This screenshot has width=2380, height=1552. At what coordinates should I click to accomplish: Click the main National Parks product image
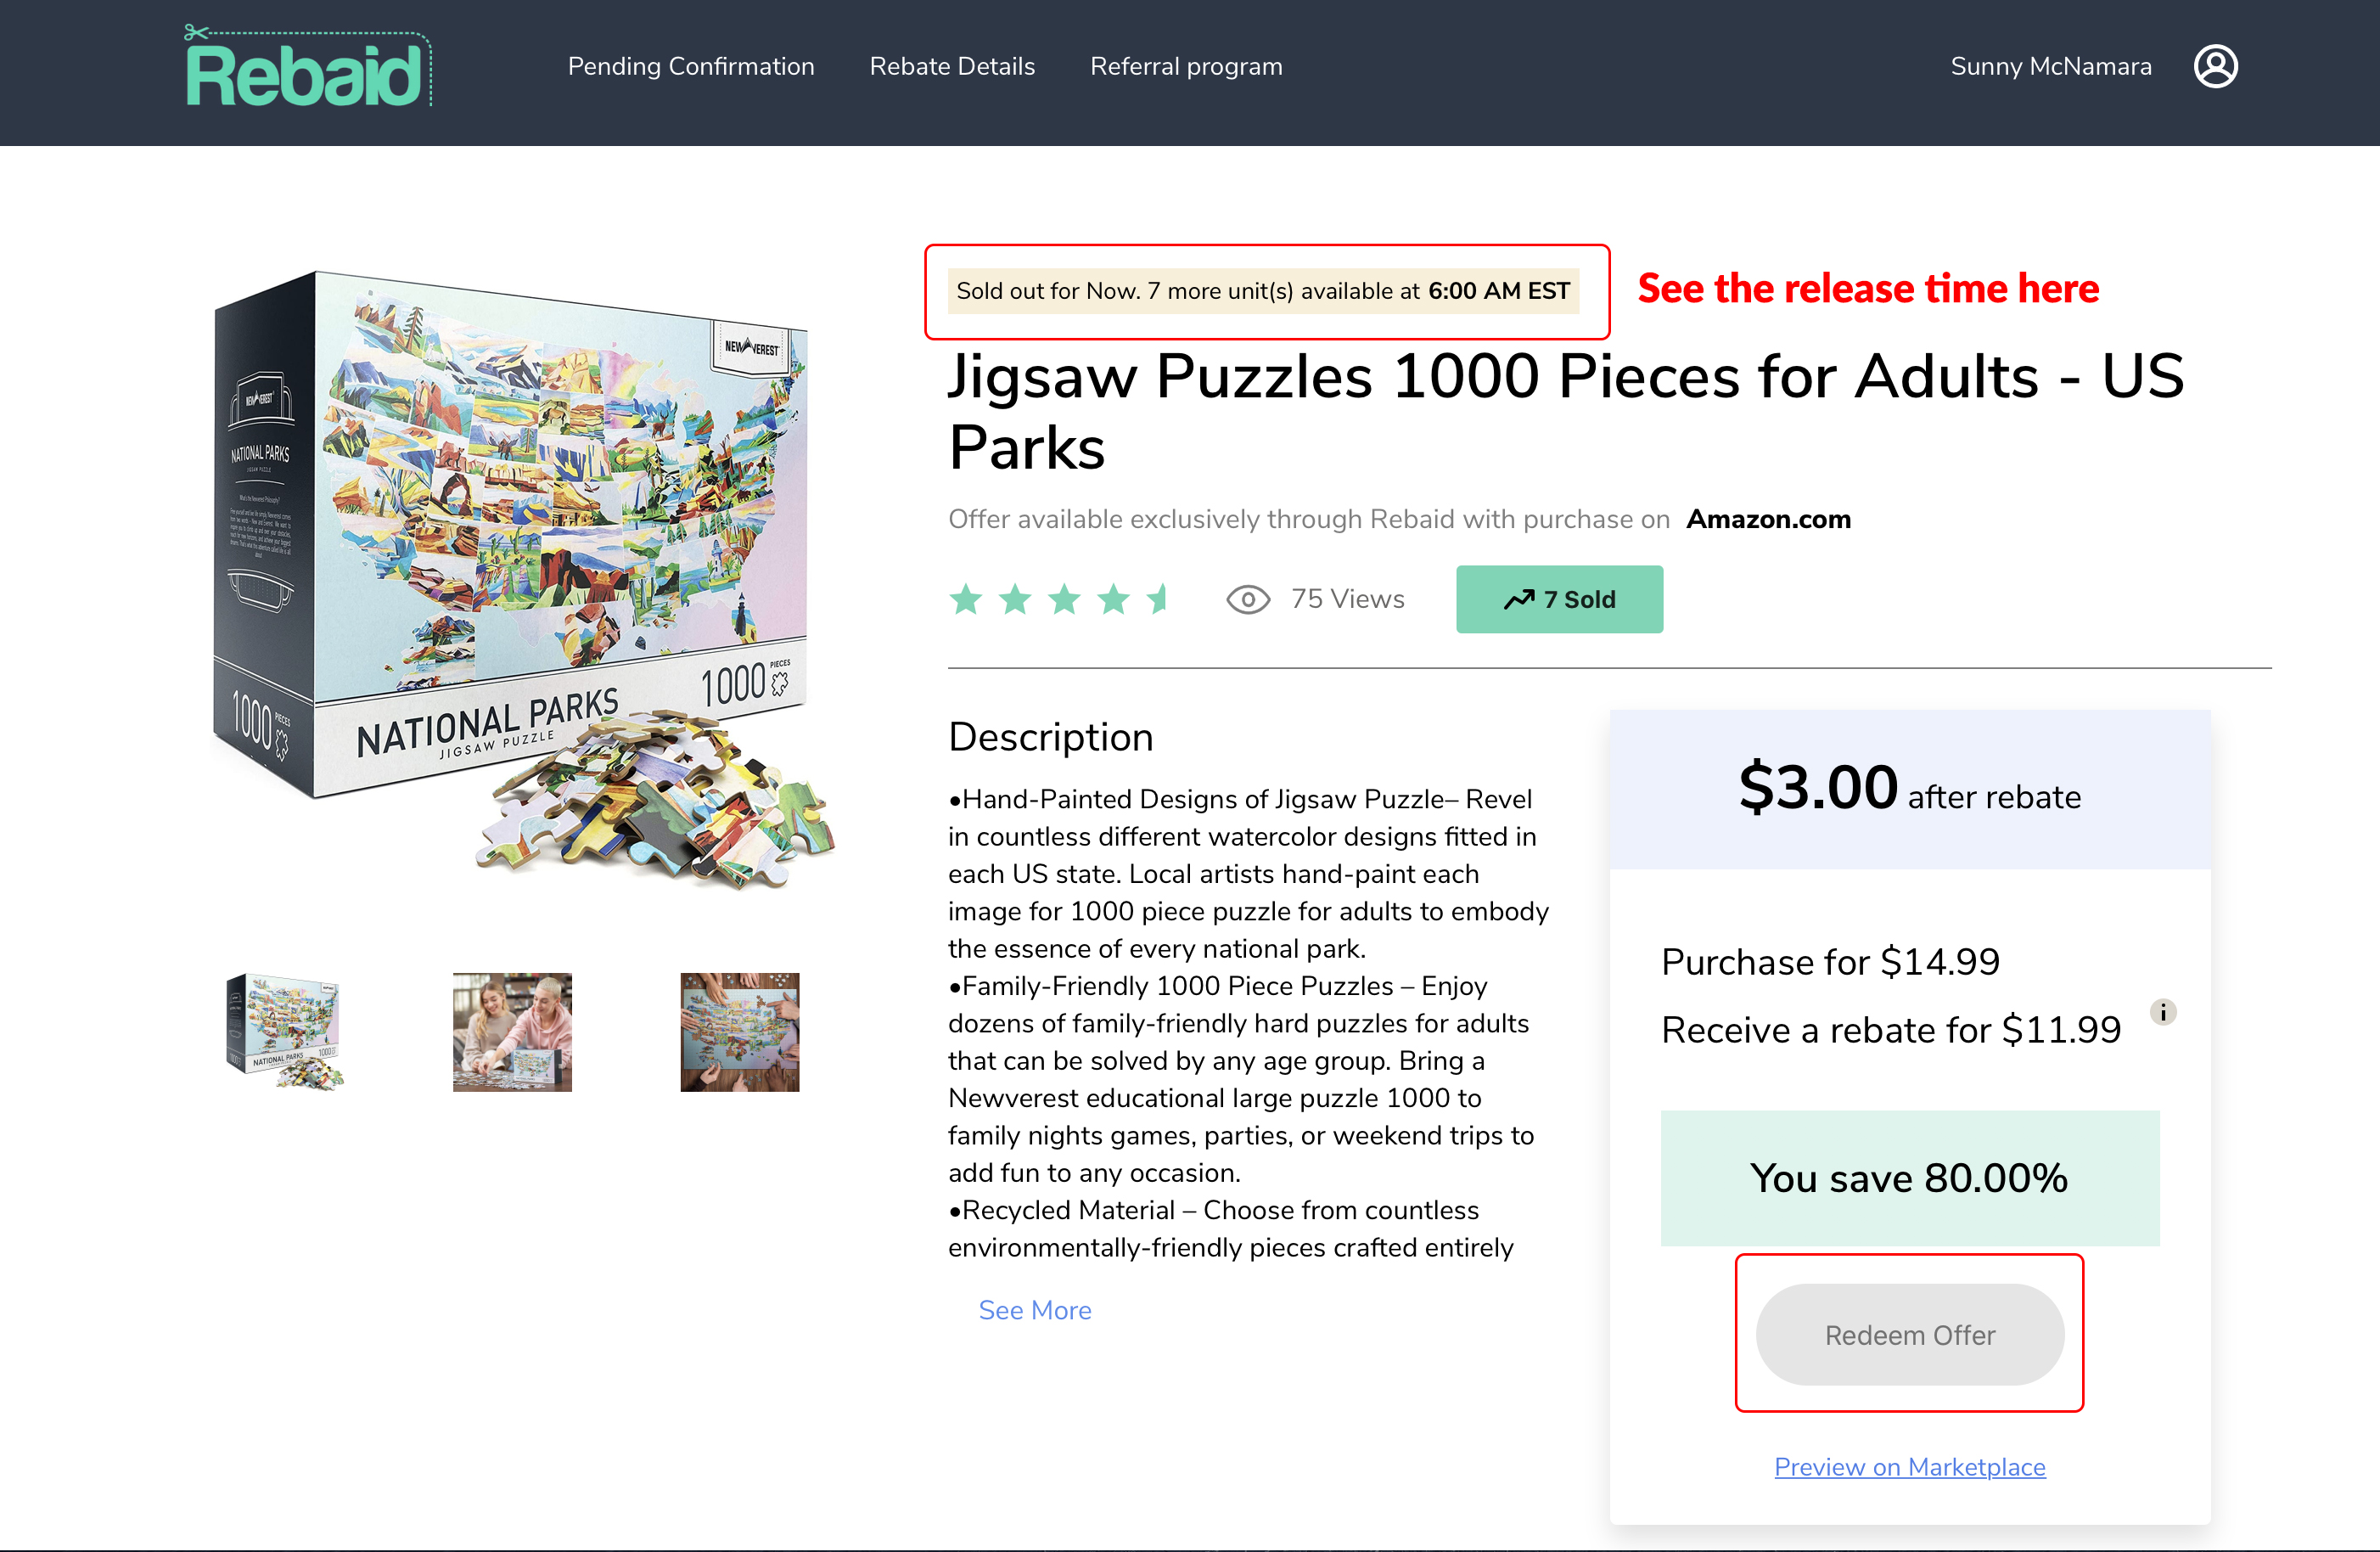[x=523, y=580]
